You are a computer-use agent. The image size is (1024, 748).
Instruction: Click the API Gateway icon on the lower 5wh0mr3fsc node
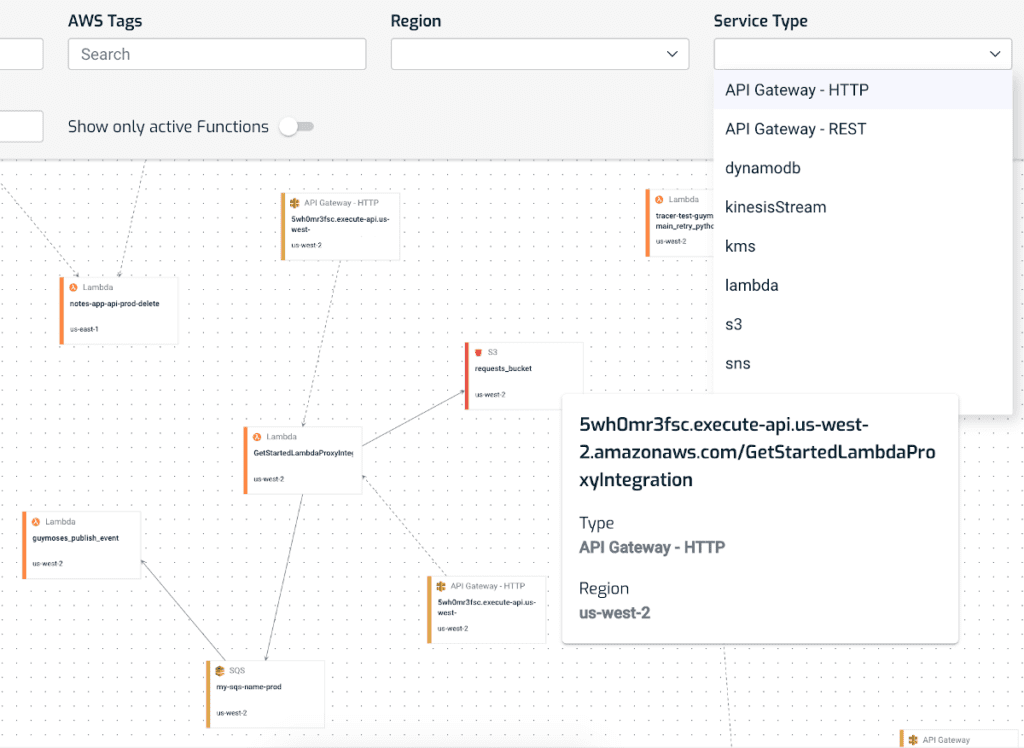point(441,586)
